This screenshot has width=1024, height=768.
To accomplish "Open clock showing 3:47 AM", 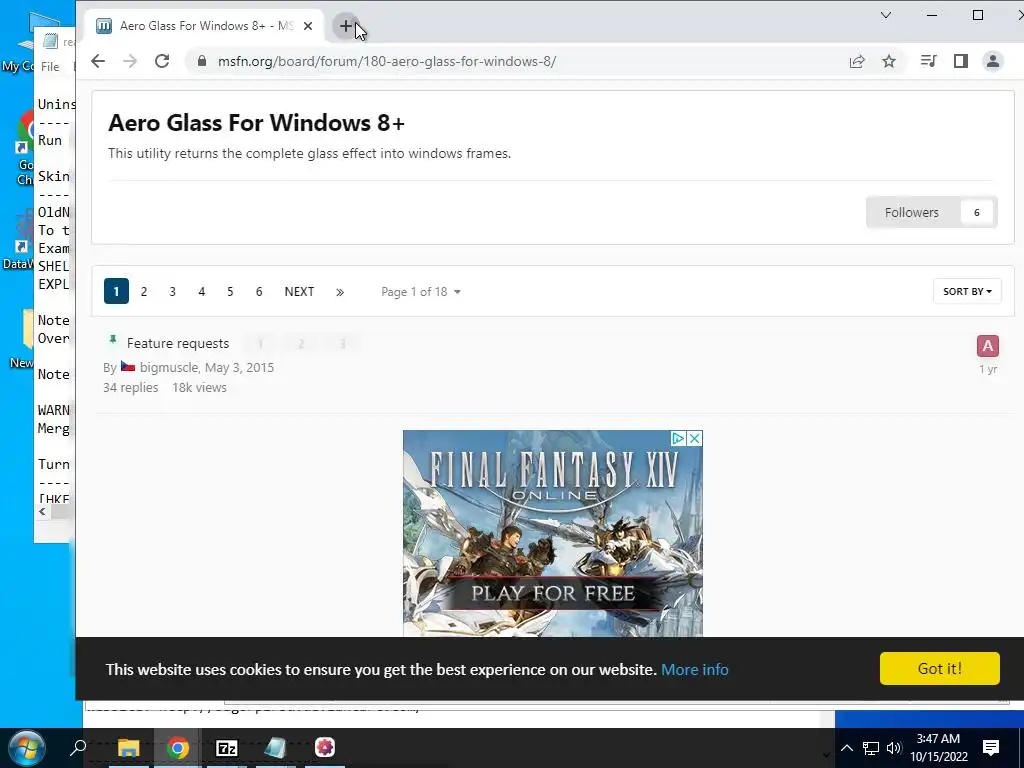I will (938, 748).
